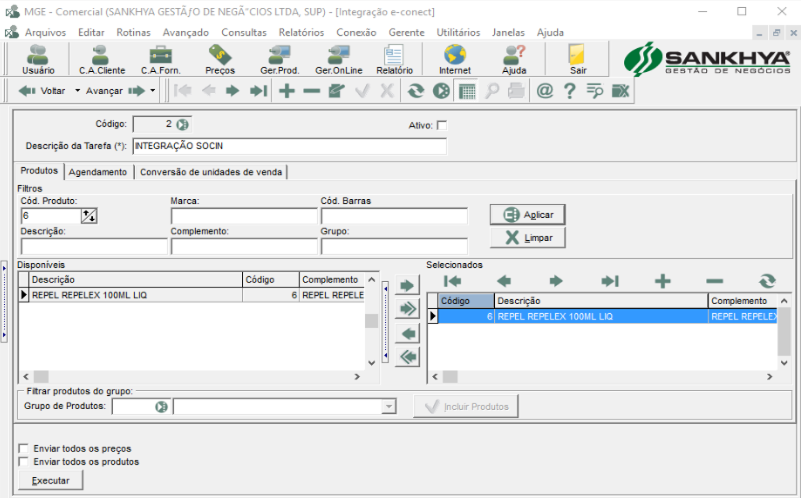Enable Enviar todos os produtos
The image size is (801, 498).
[23, 461]
